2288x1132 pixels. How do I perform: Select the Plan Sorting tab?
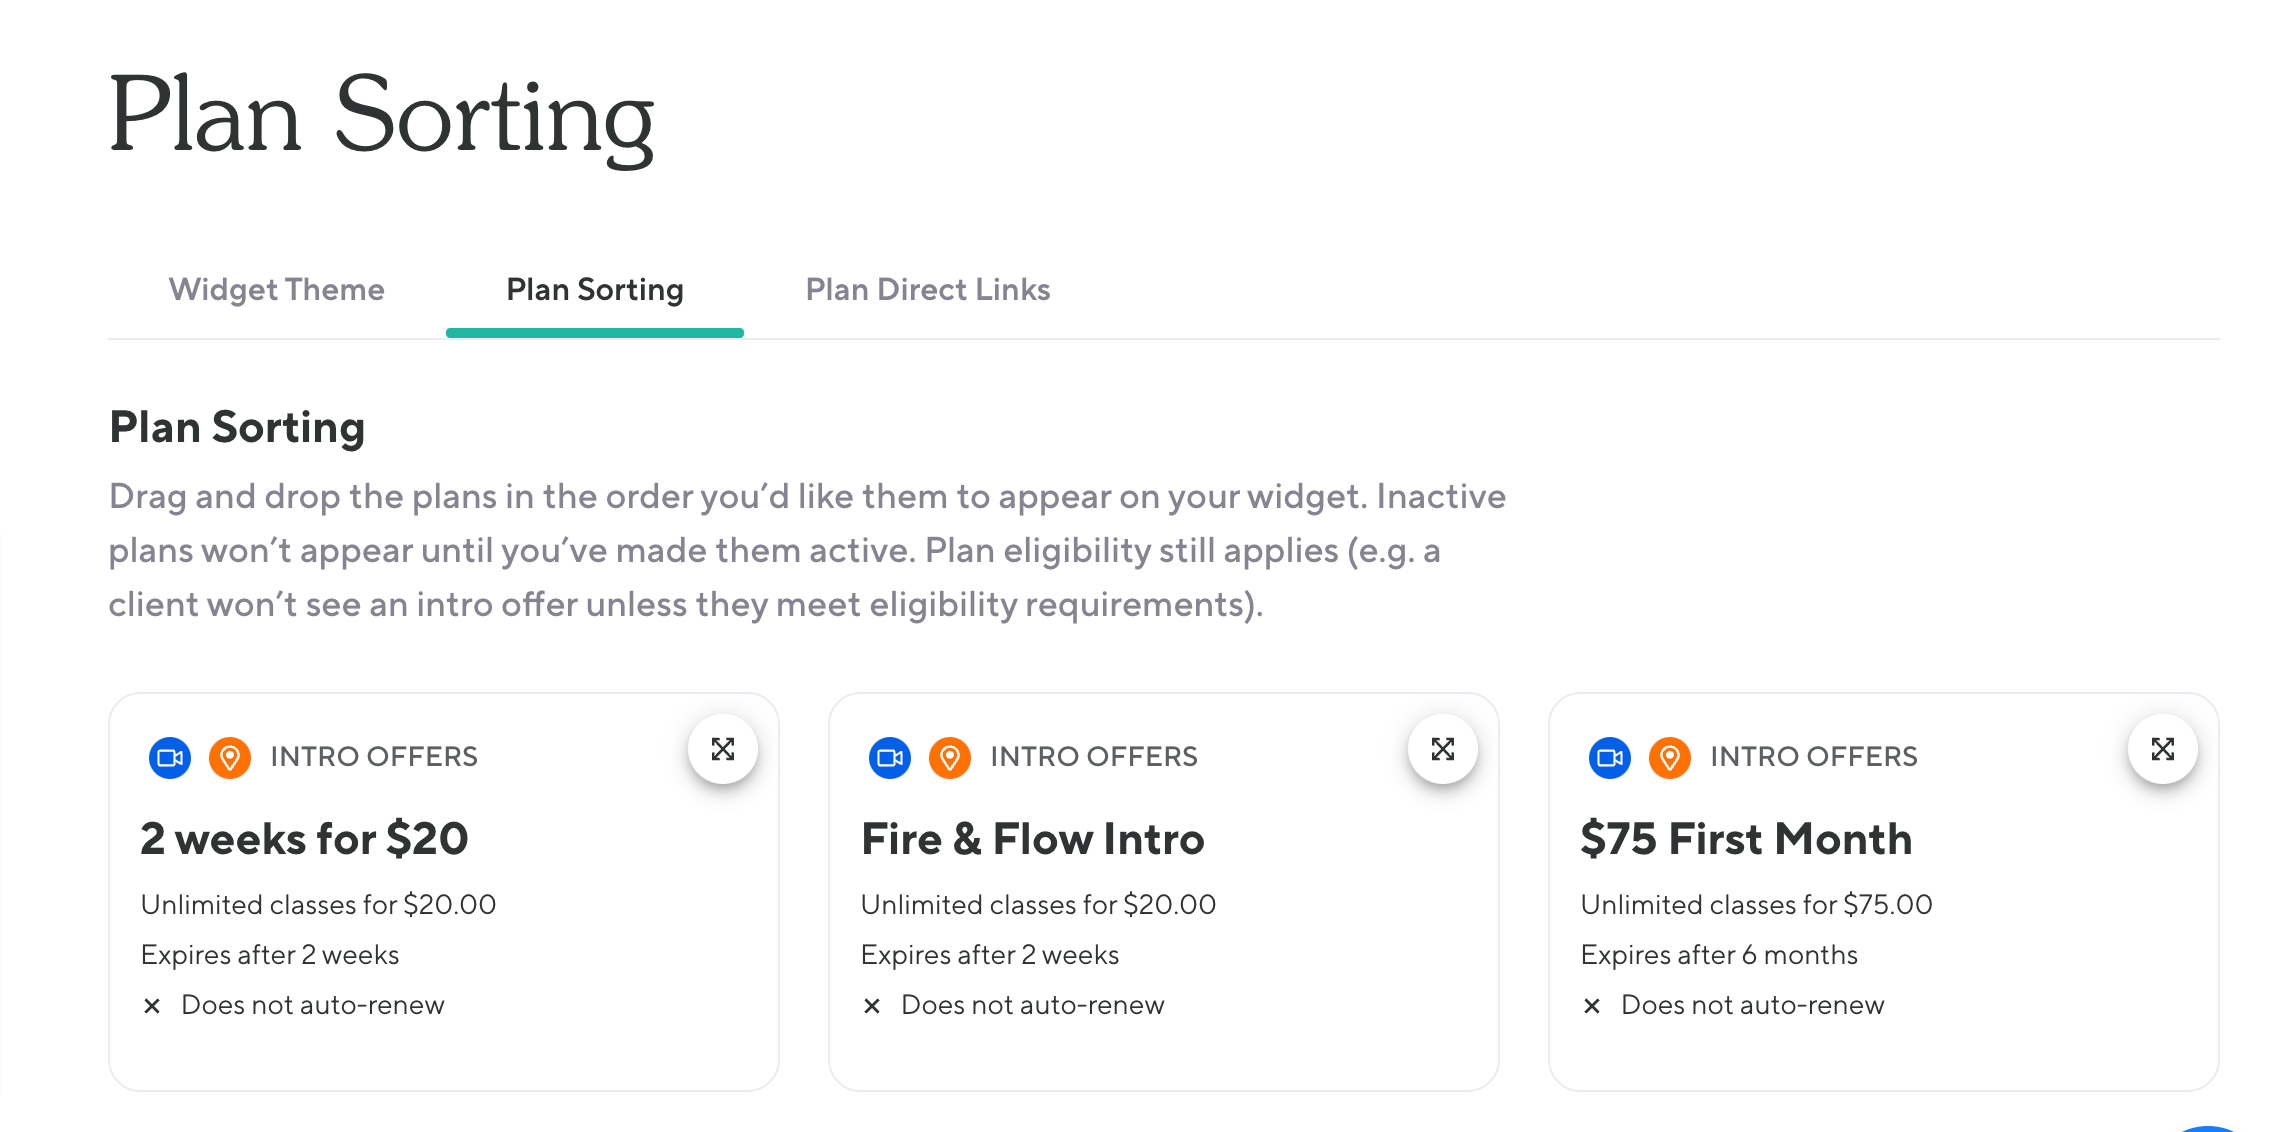coord(595,290)
